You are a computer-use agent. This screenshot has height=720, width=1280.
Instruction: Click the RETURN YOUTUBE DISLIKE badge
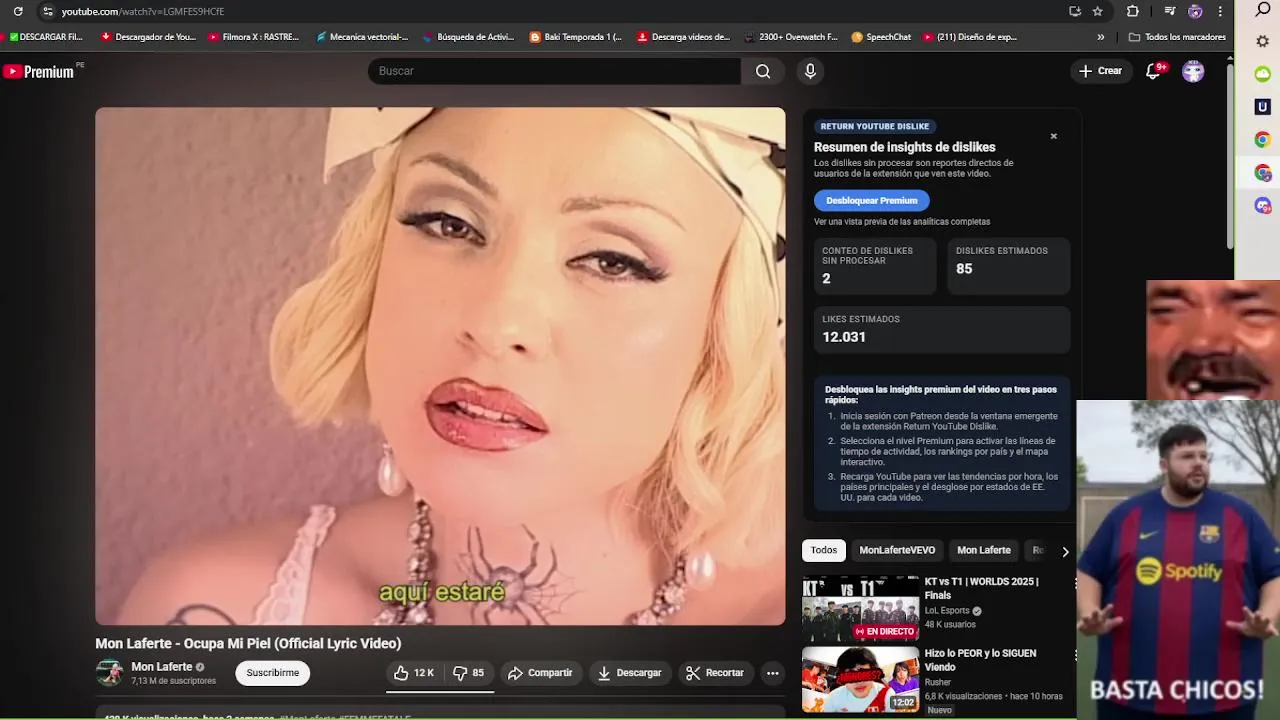tap(875, 126)
